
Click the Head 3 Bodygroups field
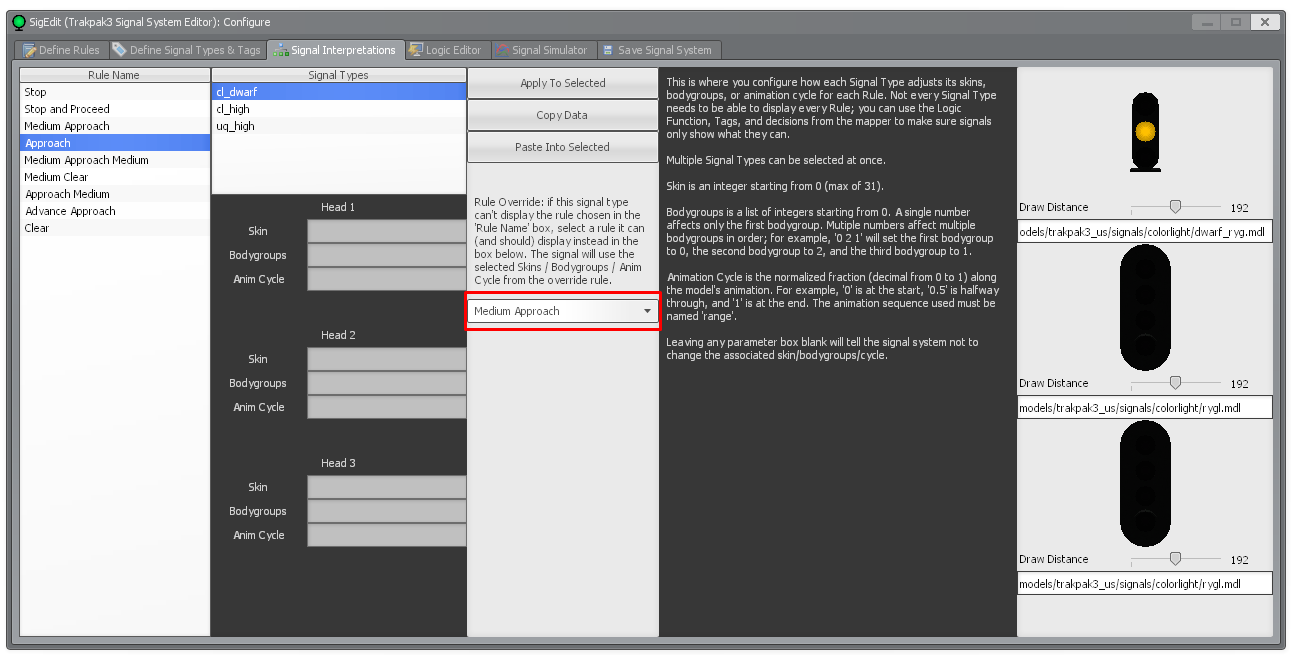(387, 511)
